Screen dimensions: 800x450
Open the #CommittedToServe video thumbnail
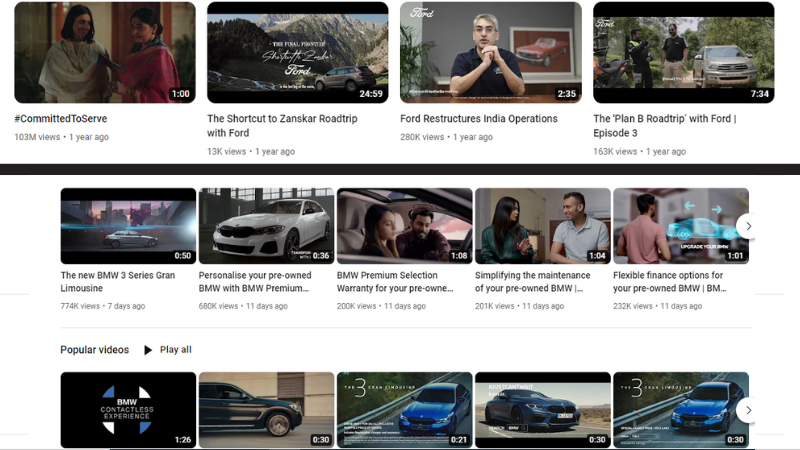[105, 53]
